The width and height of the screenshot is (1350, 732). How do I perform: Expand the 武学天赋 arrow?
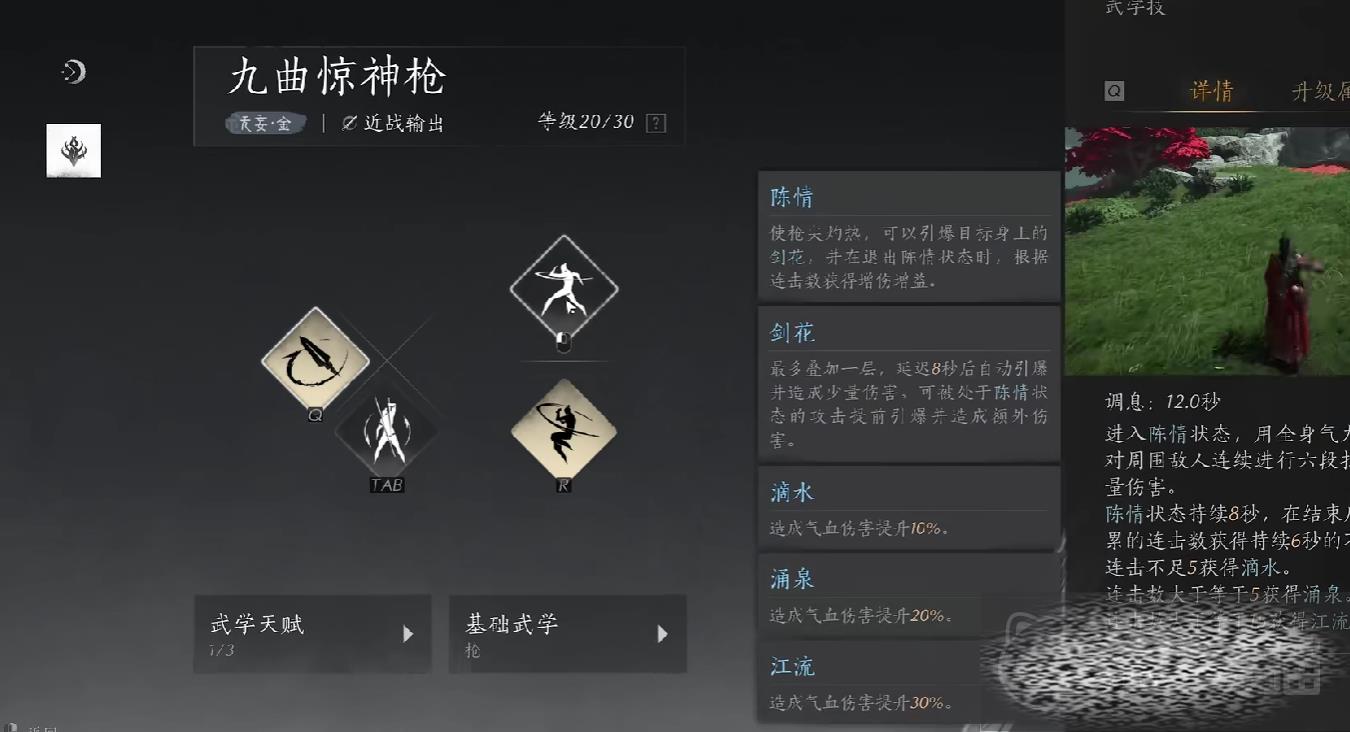click(x=408, y=634)
